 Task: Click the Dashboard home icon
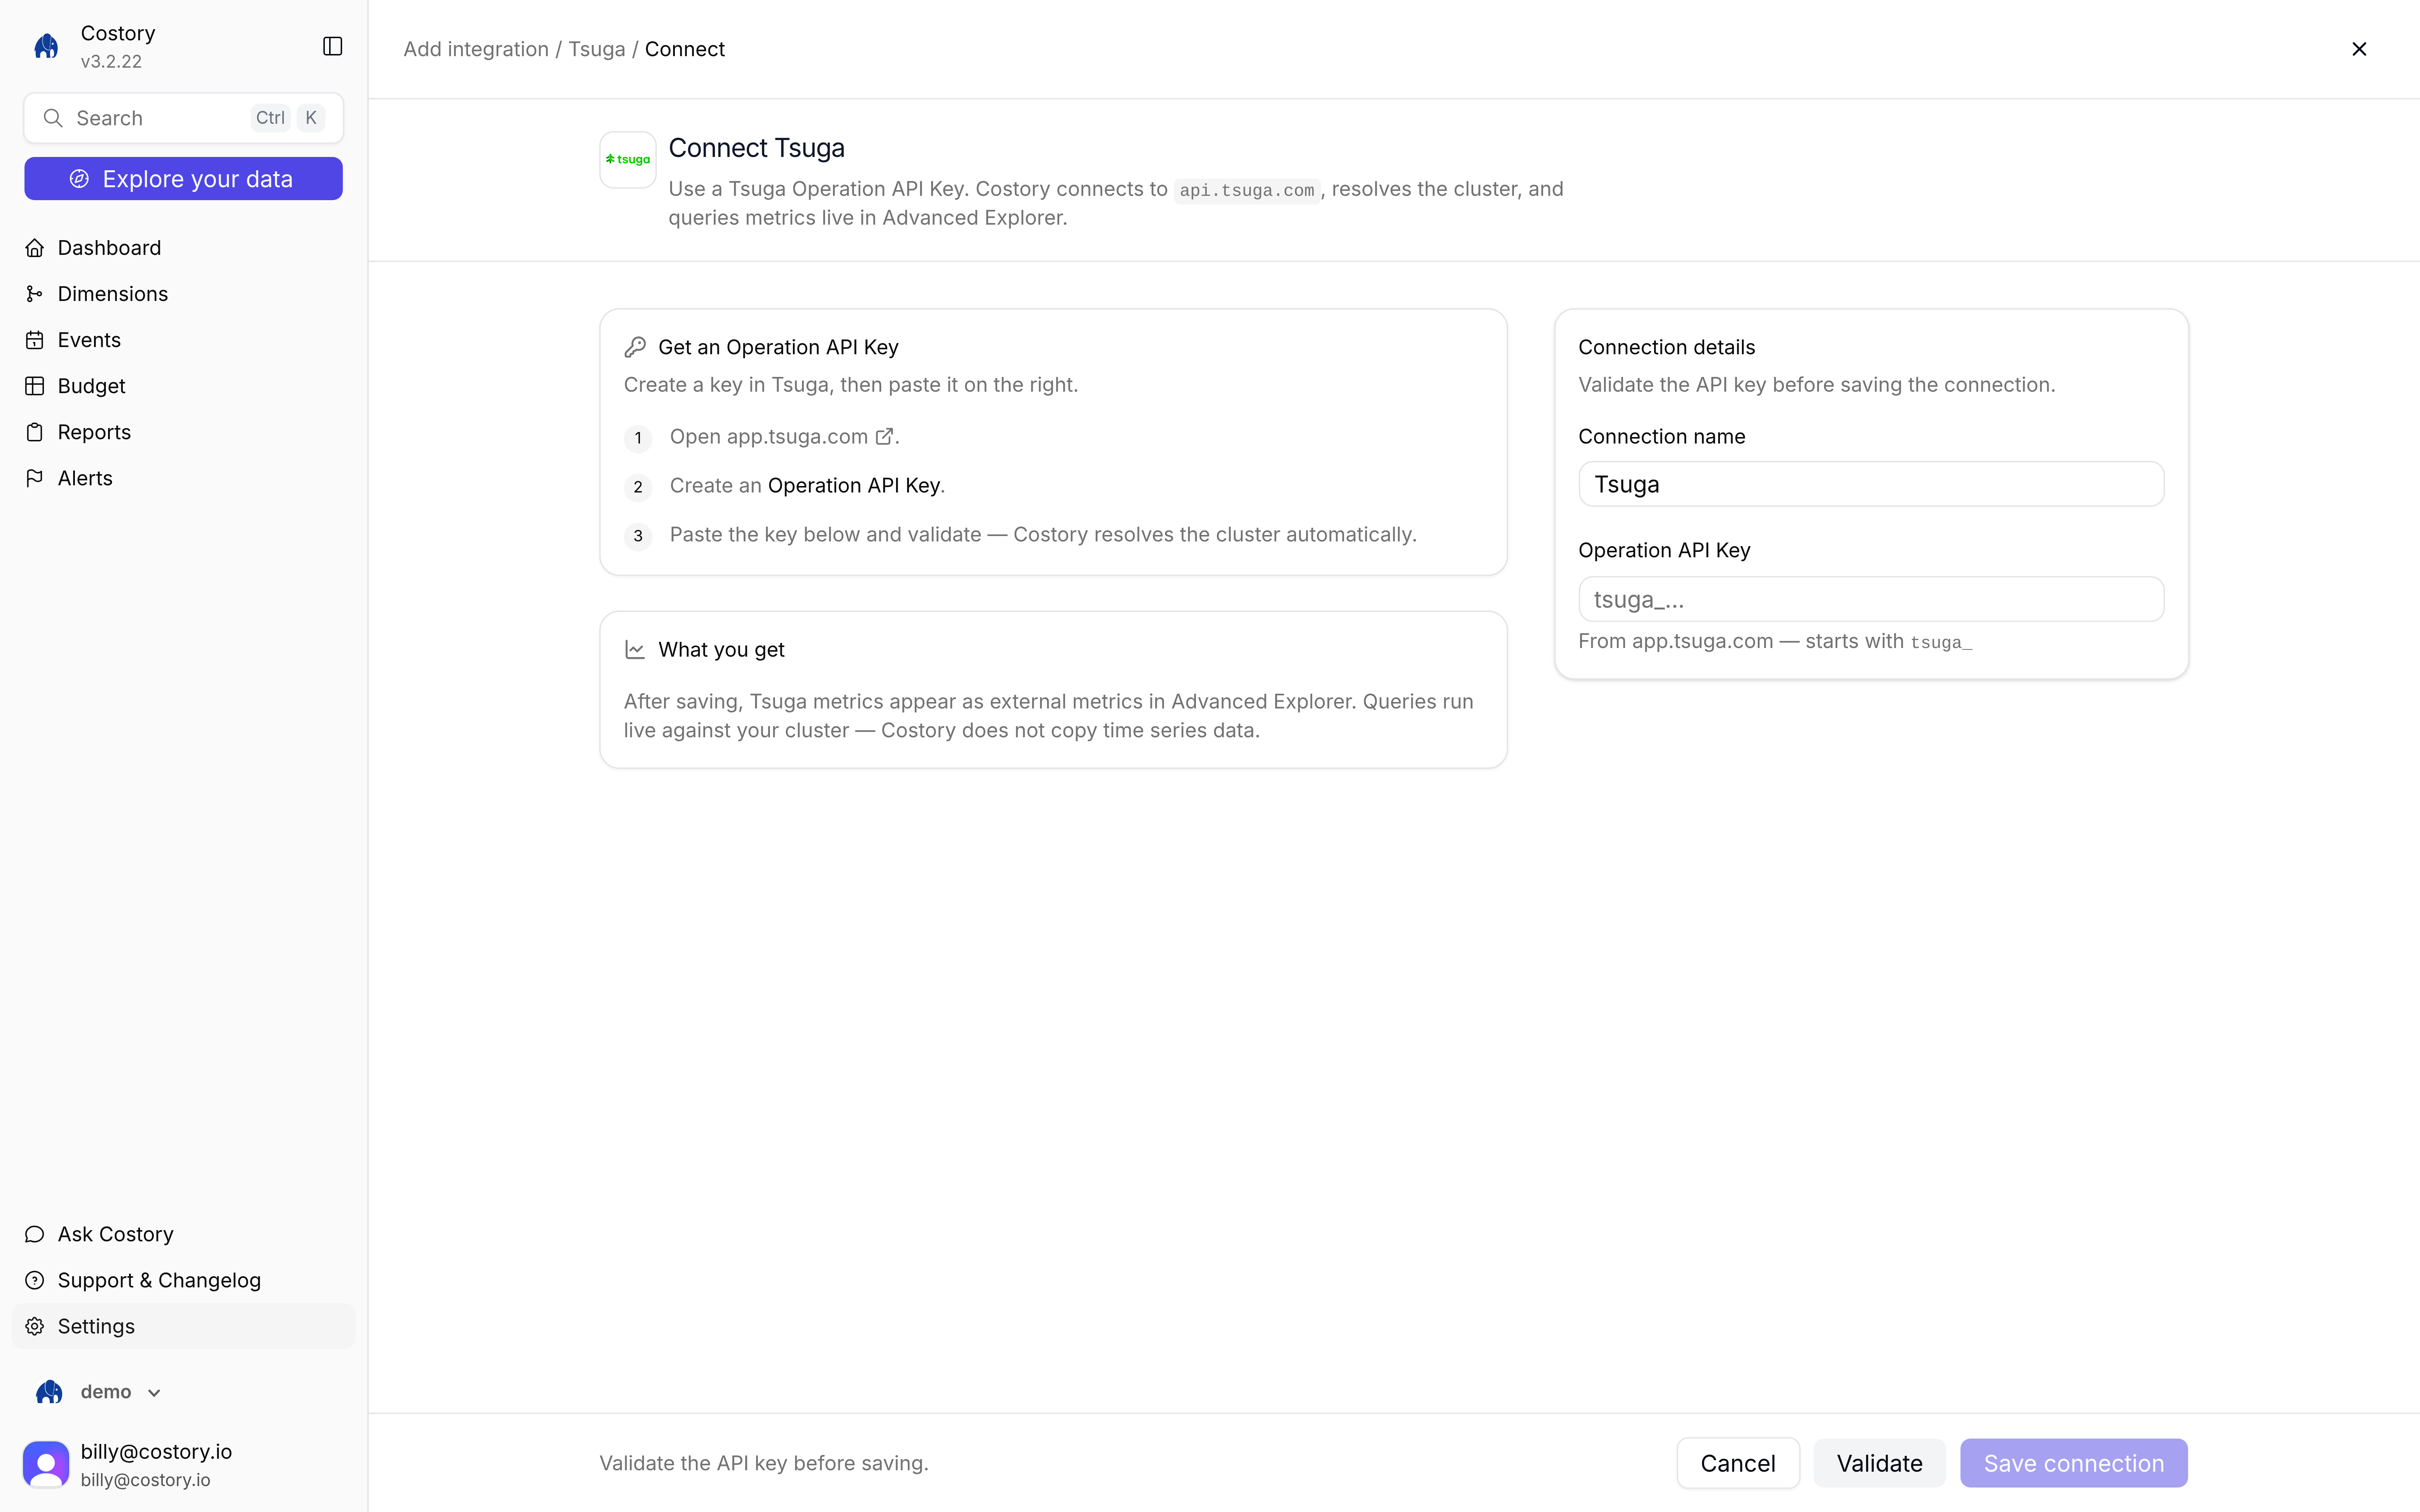pyautogui.click(x=35, y=248)
